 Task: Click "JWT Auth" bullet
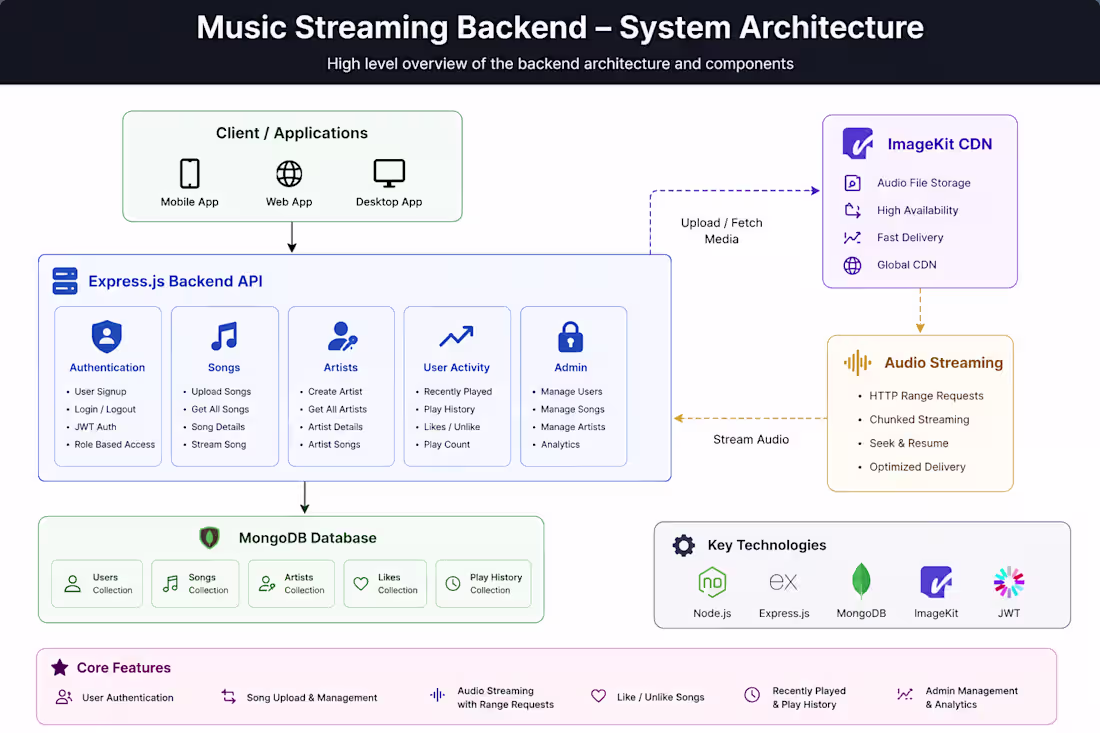[95, 427]
